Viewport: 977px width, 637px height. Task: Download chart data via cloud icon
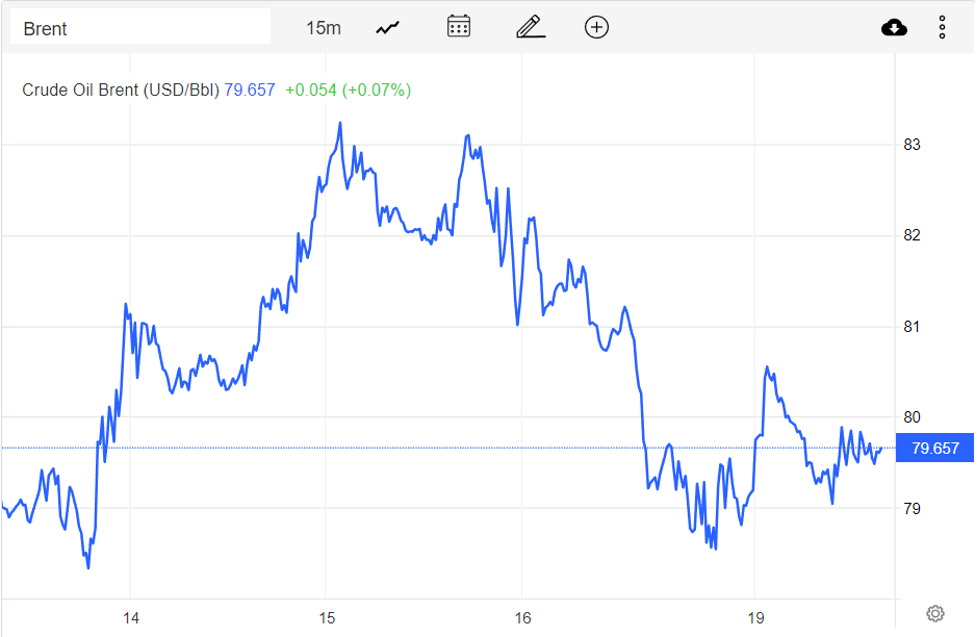894,27
